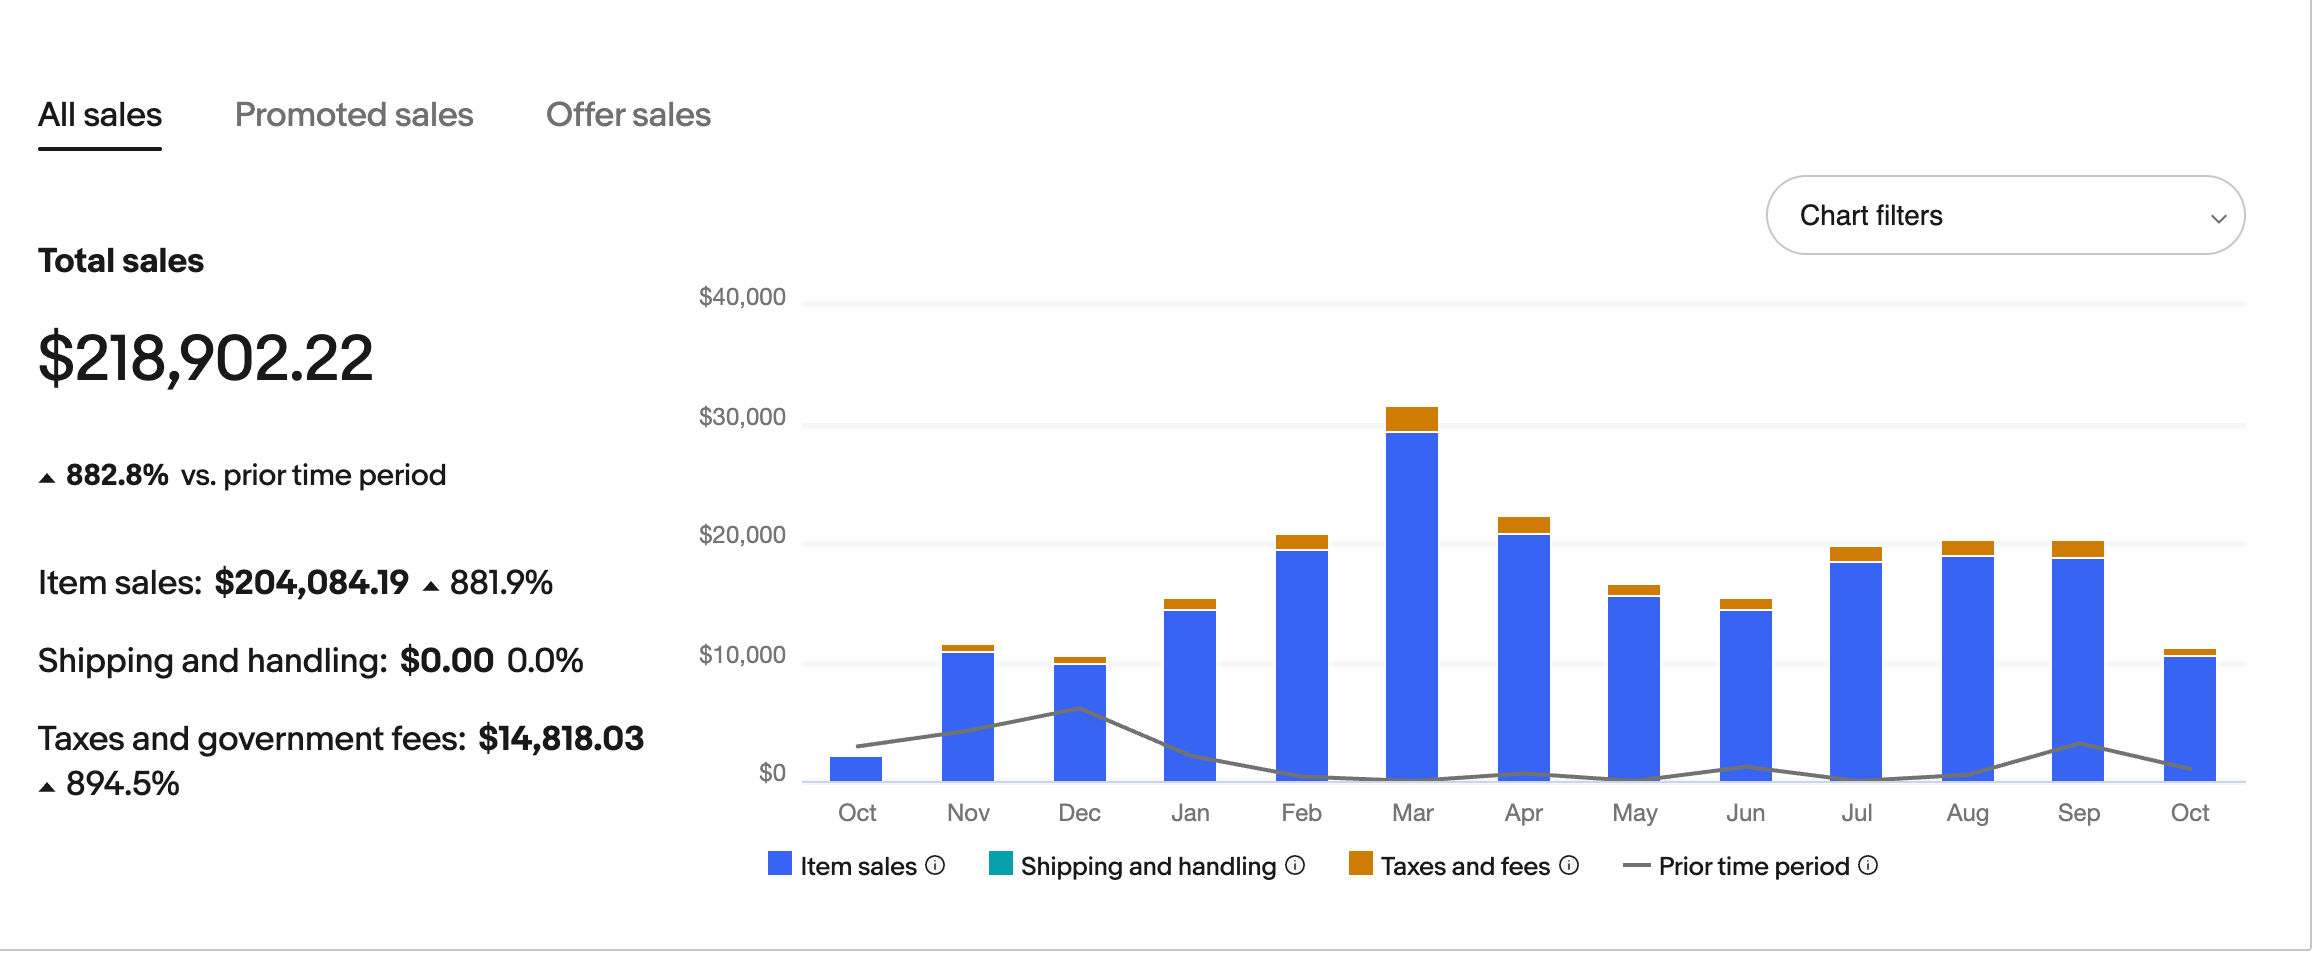Click the up-arrow beside 882.8%
The image size is (2314, 960).
coord(46,475)
